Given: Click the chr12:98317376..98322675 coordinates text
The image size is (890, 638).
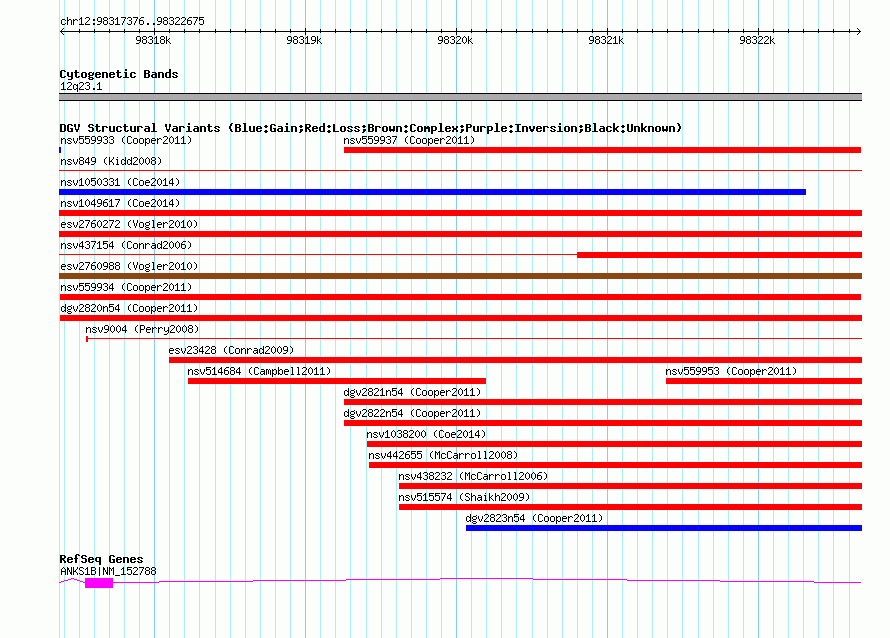Looking at the screenshot, I should point(132,21).
